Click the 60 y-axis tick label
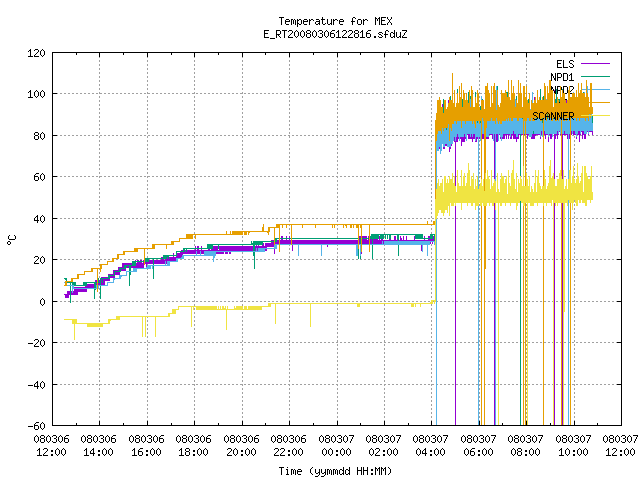The image size is (640, 480). pyautogui.click(x=39, y=177)
